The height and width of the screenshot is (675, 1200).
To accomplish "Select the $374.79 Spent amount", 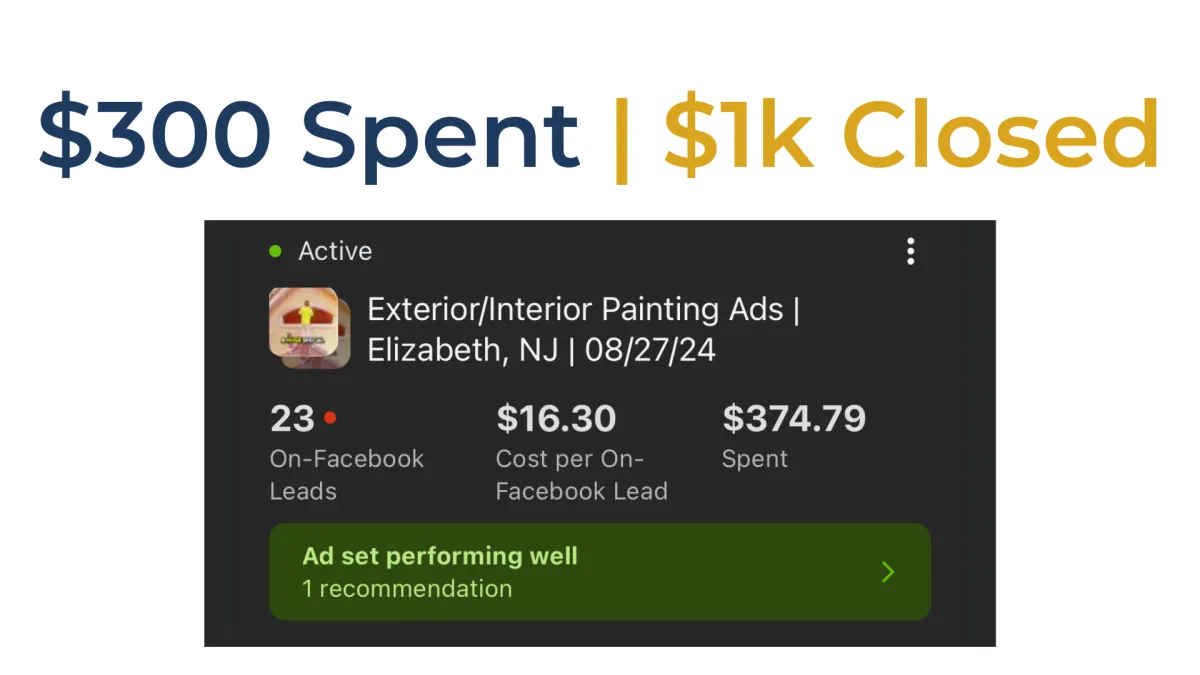I will (794, 418).
